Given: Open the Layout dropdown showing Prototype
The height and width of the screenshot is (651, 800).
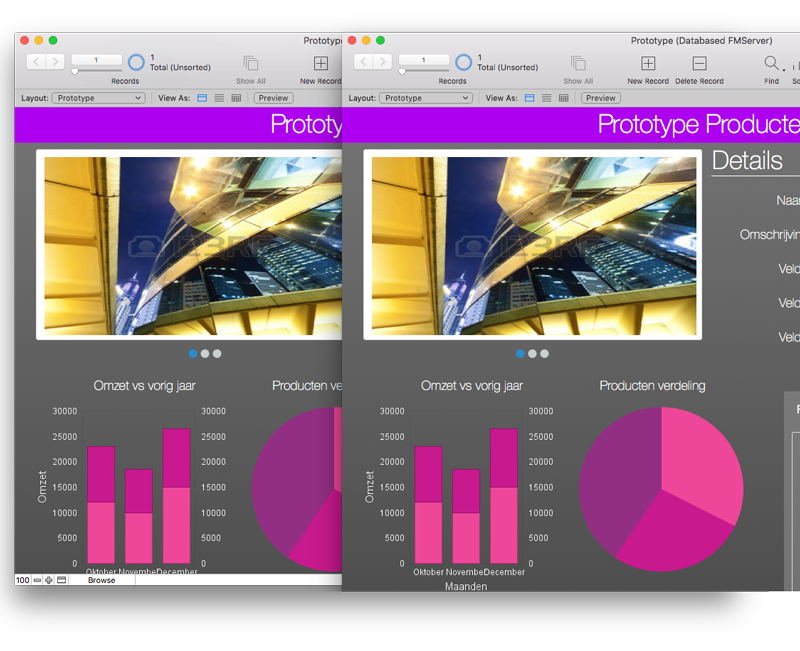Looking at the screenshot, I should pyautogui.click(x=426, y=98).
